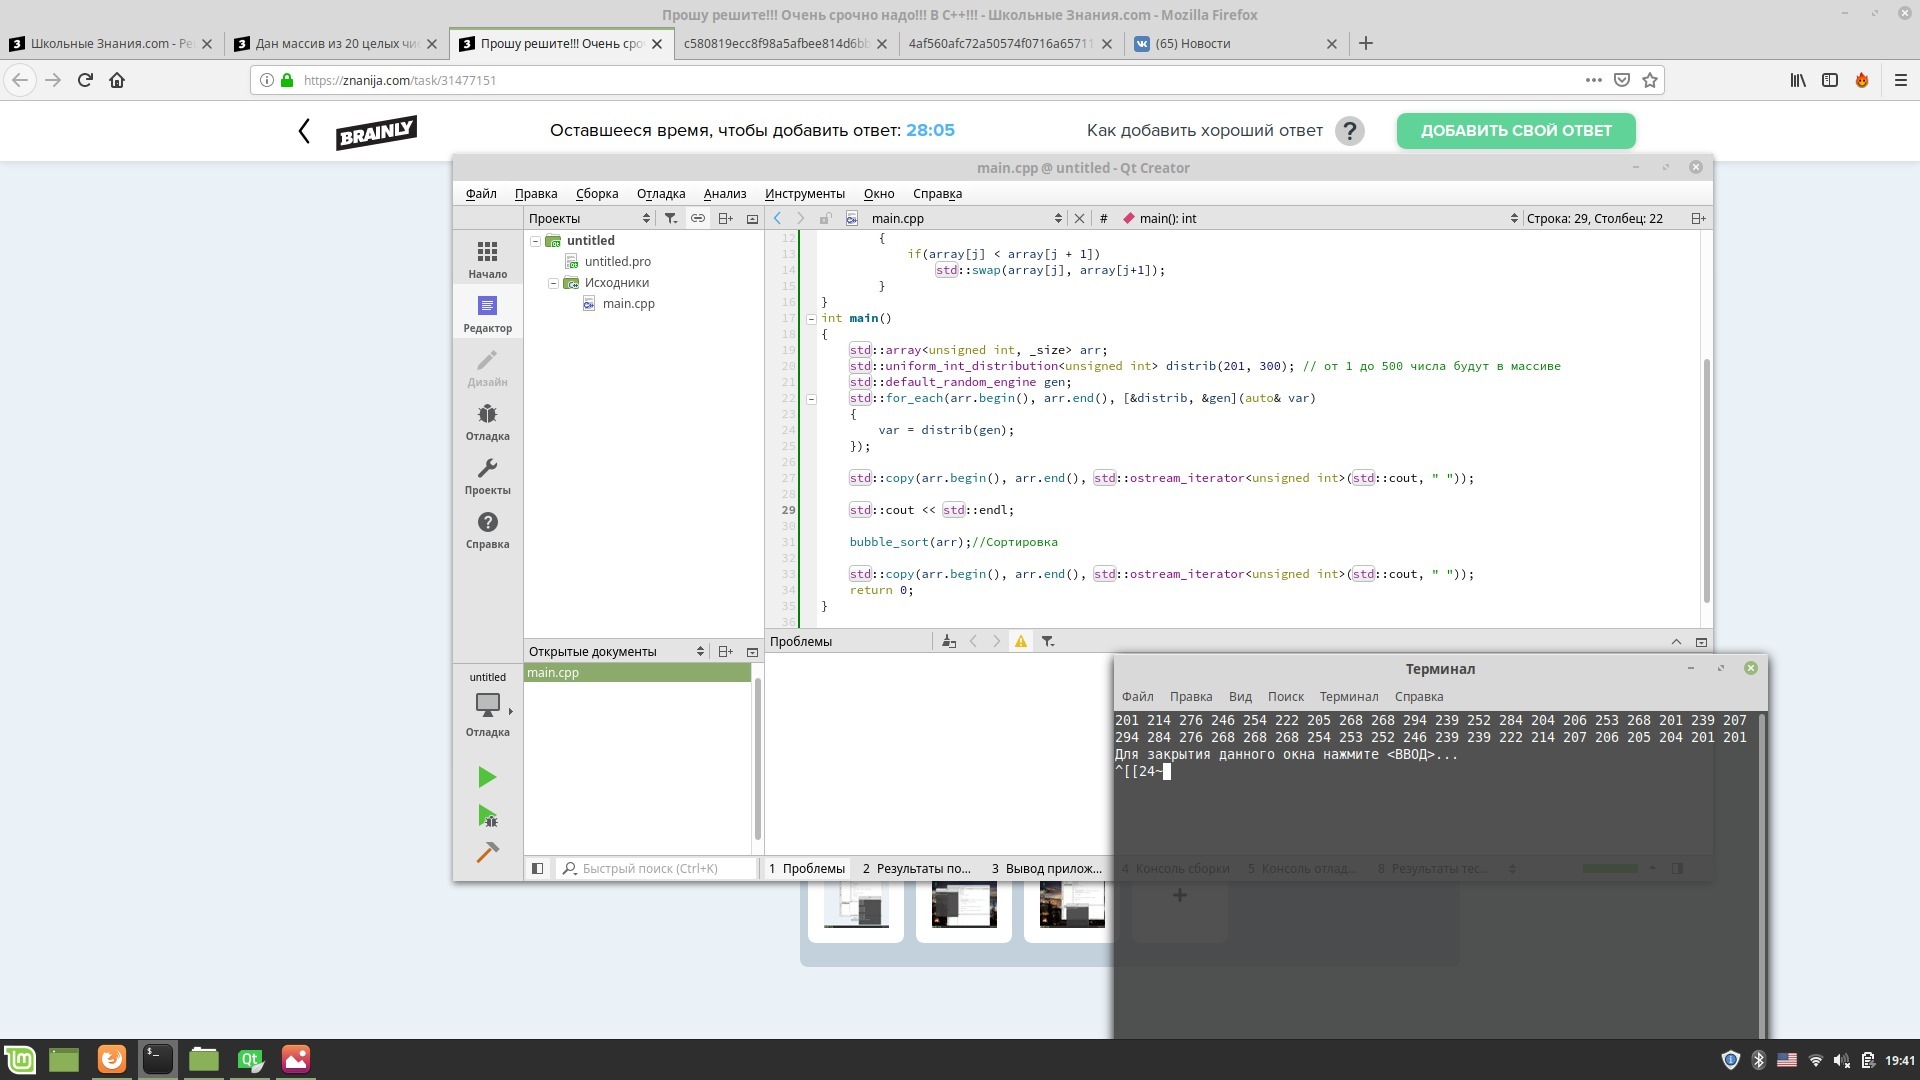
Task: Click the filter icon in the Projects panel
Action: click(671, 218)
